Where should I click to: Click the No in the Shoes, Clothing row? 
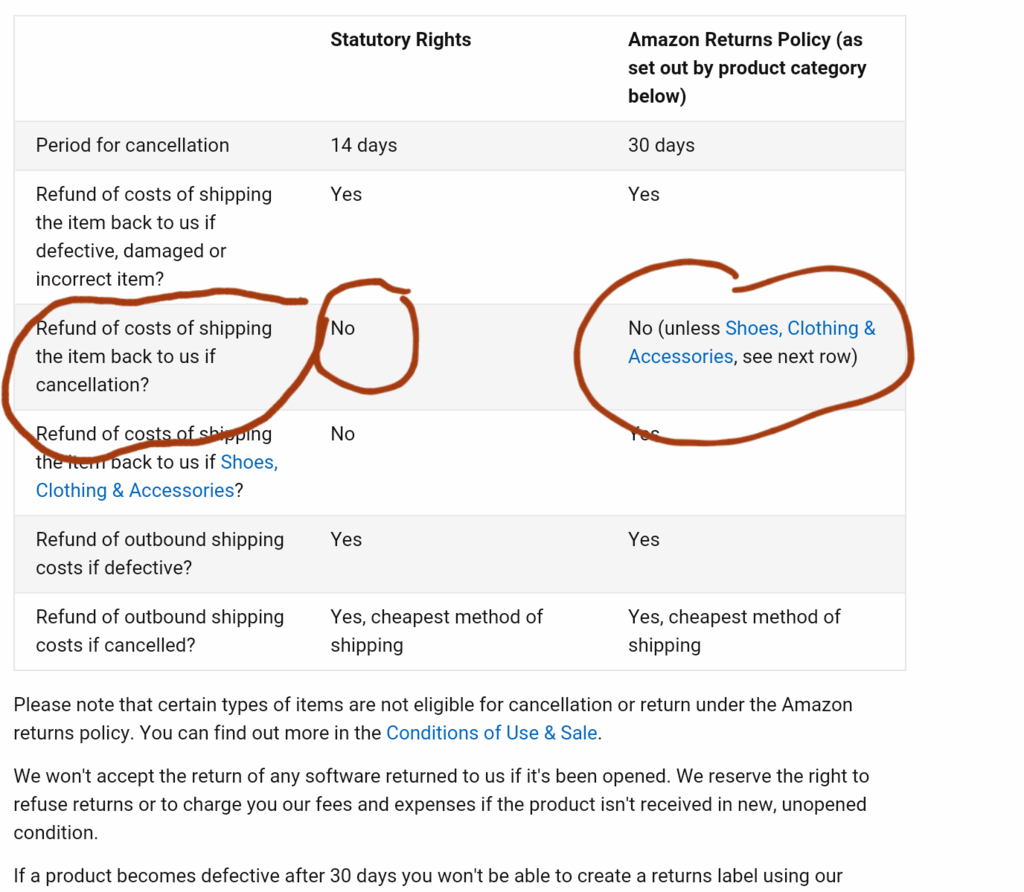[x=343, y=434]
